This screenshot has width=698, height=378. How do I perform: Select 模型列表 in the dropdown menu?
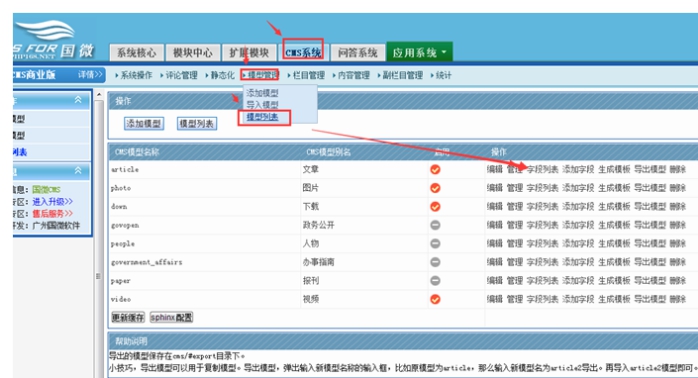pos(262,117)
